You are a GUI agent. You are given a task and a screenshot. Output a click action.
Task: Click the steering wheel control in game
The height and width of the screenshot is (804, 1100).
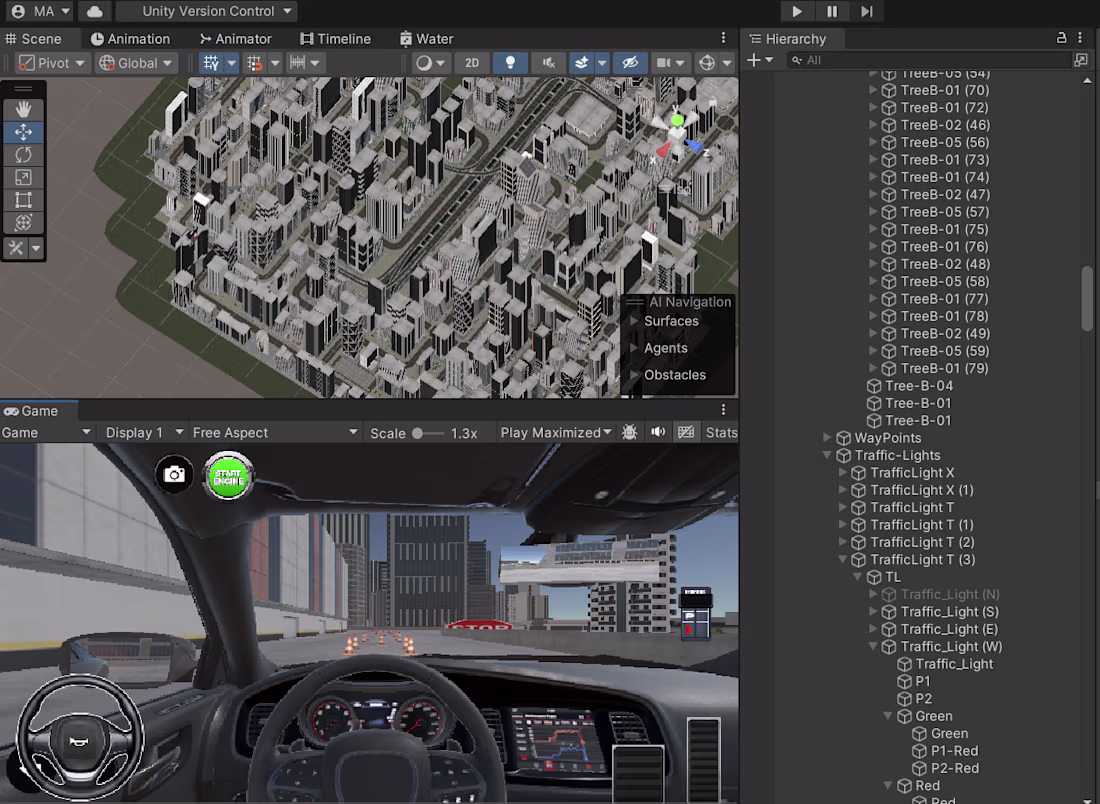pos(79,738)
